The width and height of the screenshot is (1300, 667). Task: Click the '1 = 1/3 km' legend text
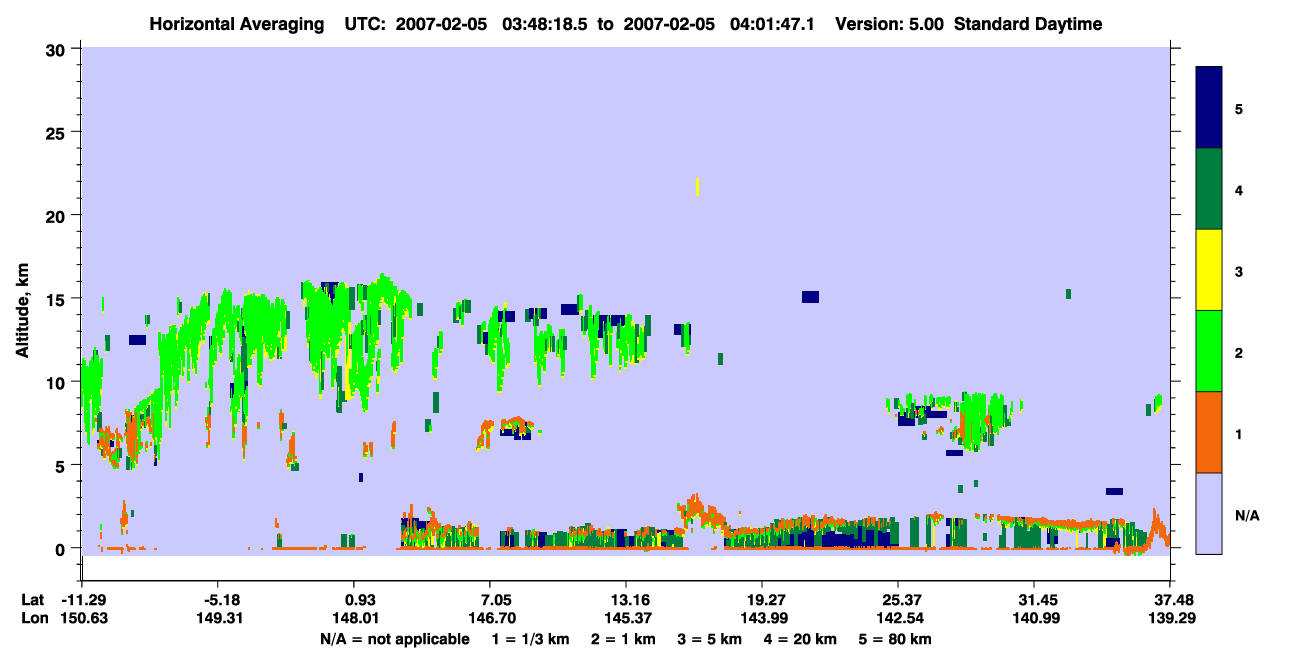point(531,639)
